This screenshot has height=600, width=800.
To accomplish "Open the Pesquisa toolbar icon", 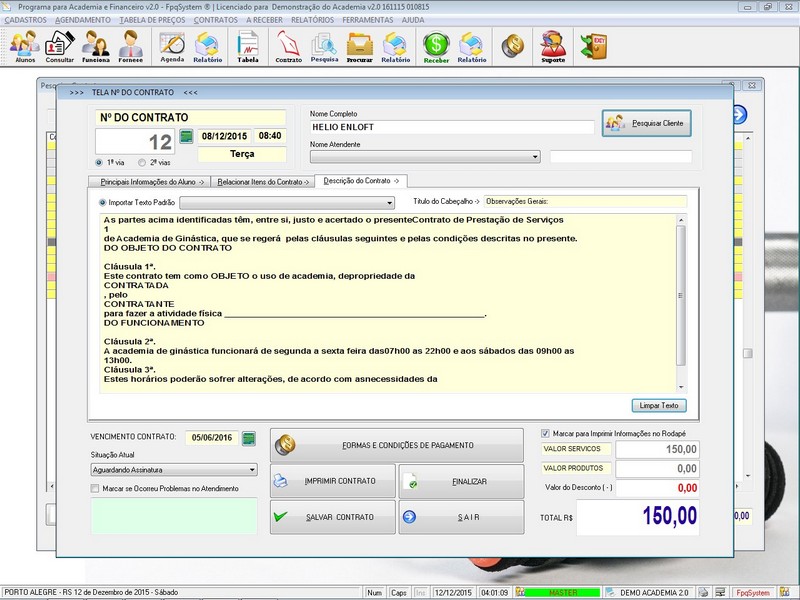I will point(324,47).
